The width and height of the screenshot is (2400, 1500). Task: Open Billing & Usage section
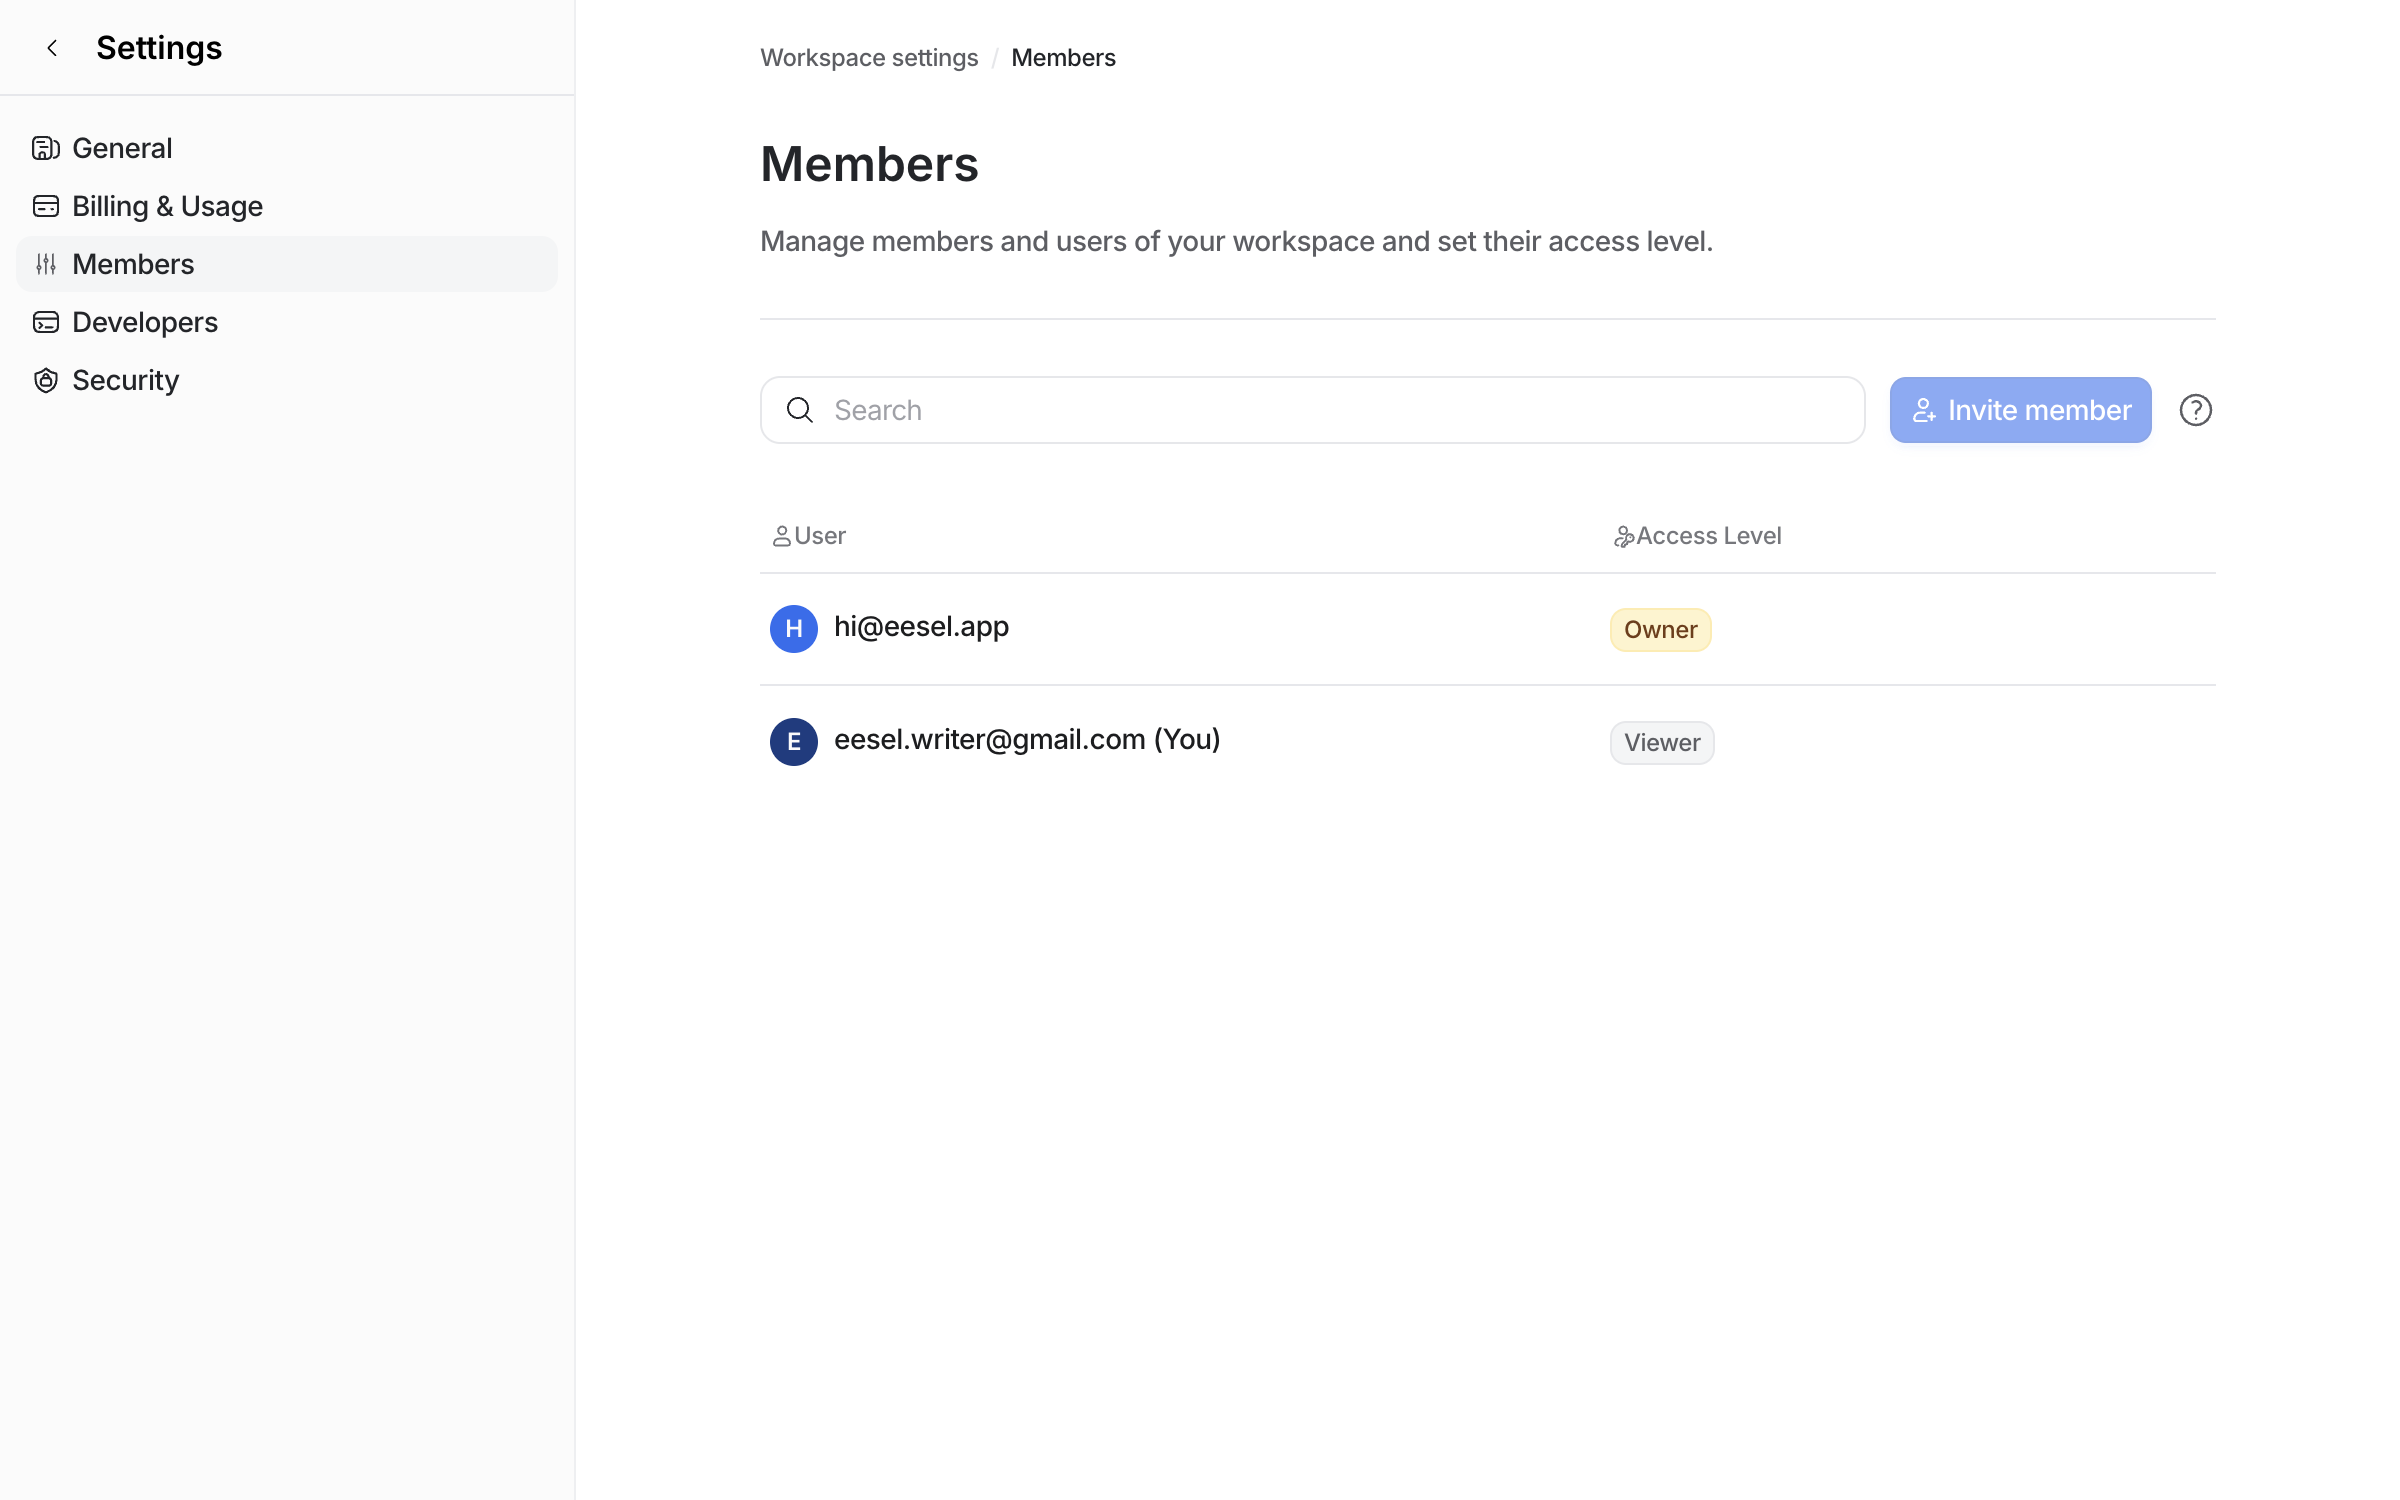(287, 206)
